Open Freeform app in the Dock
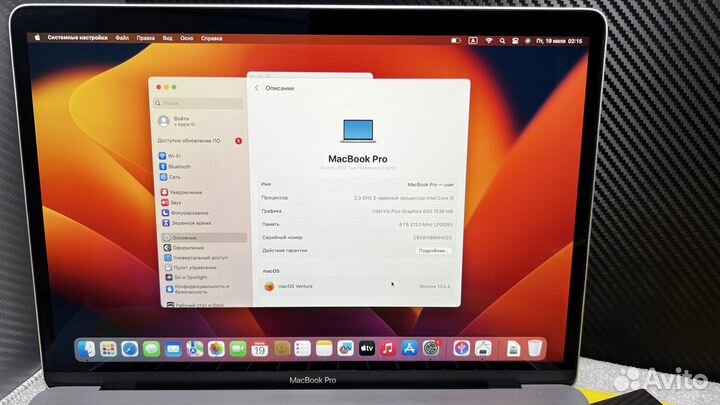The image size is (720, 405). (x=345, y=349)
